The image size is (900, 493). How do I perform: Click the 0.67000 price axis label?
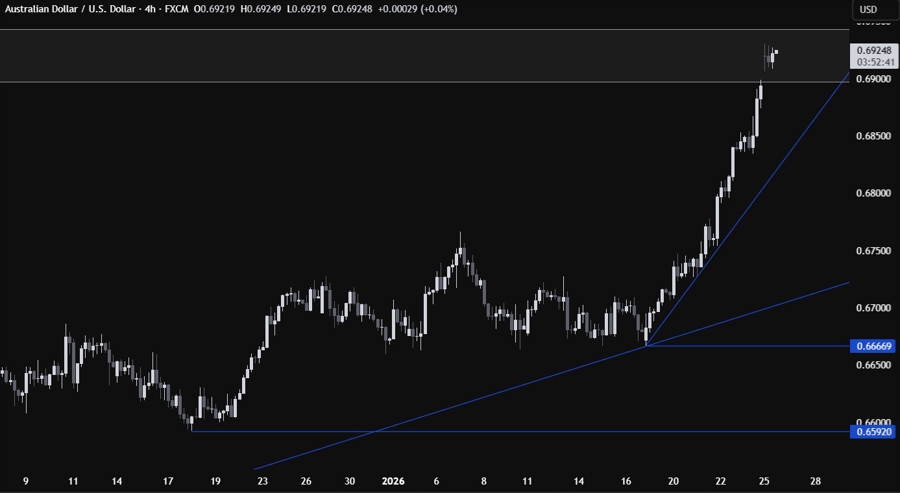pyautogui.click(x=874, y=308)
